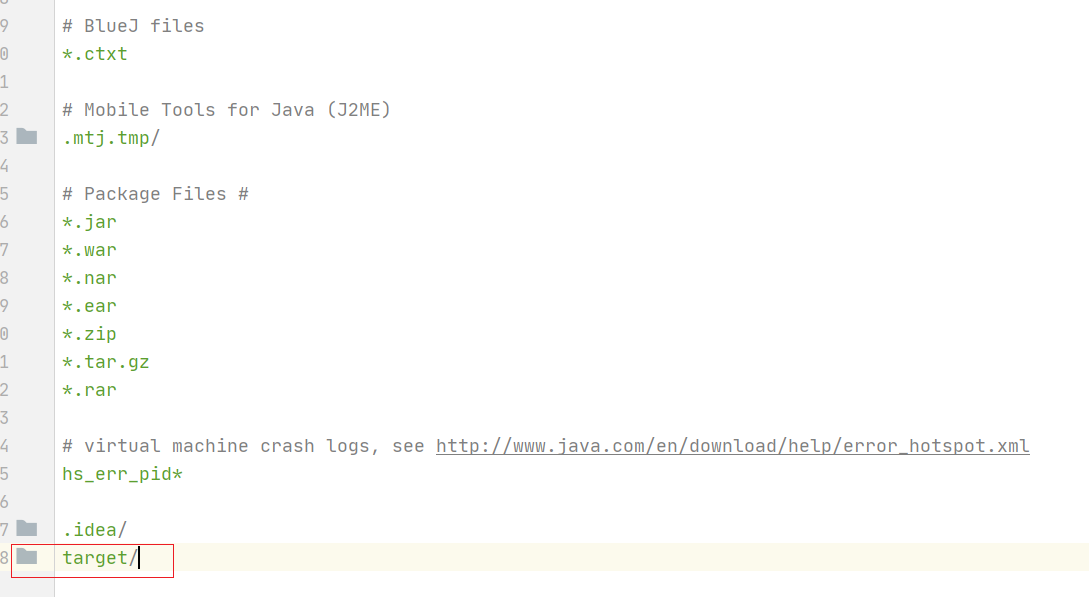This screenshot has width=1089, height=597.
Task: Click the *.ear ignore pattern
Action: [90, 306]
